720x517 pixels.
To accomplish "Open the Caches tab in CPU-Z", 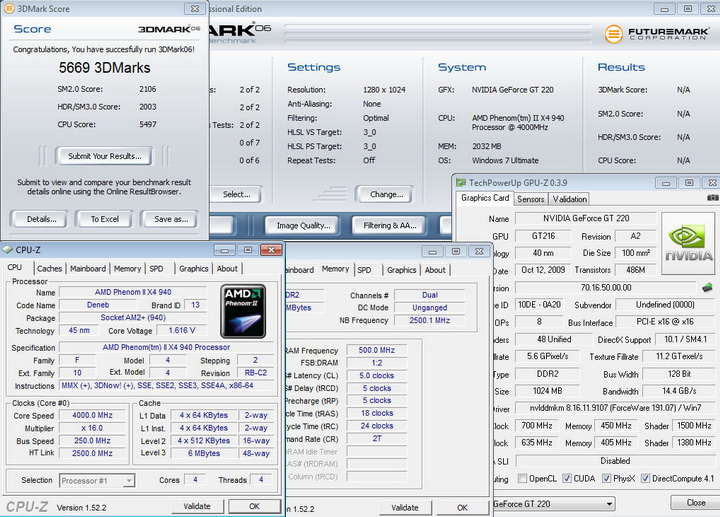I will (x=49, y=268).
